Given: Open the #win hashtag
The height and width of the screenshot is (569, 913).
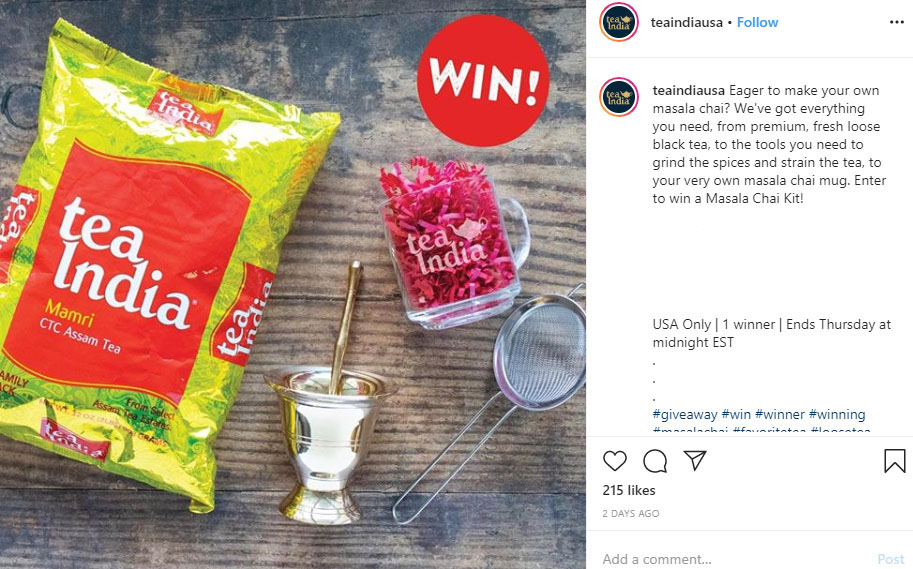Looking at the screenshot, I should 736,414.
